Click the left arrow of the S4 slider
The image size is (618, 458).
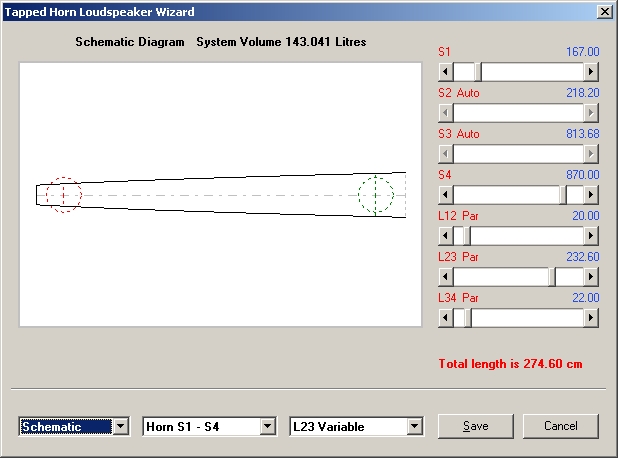(x=446, y=195)
